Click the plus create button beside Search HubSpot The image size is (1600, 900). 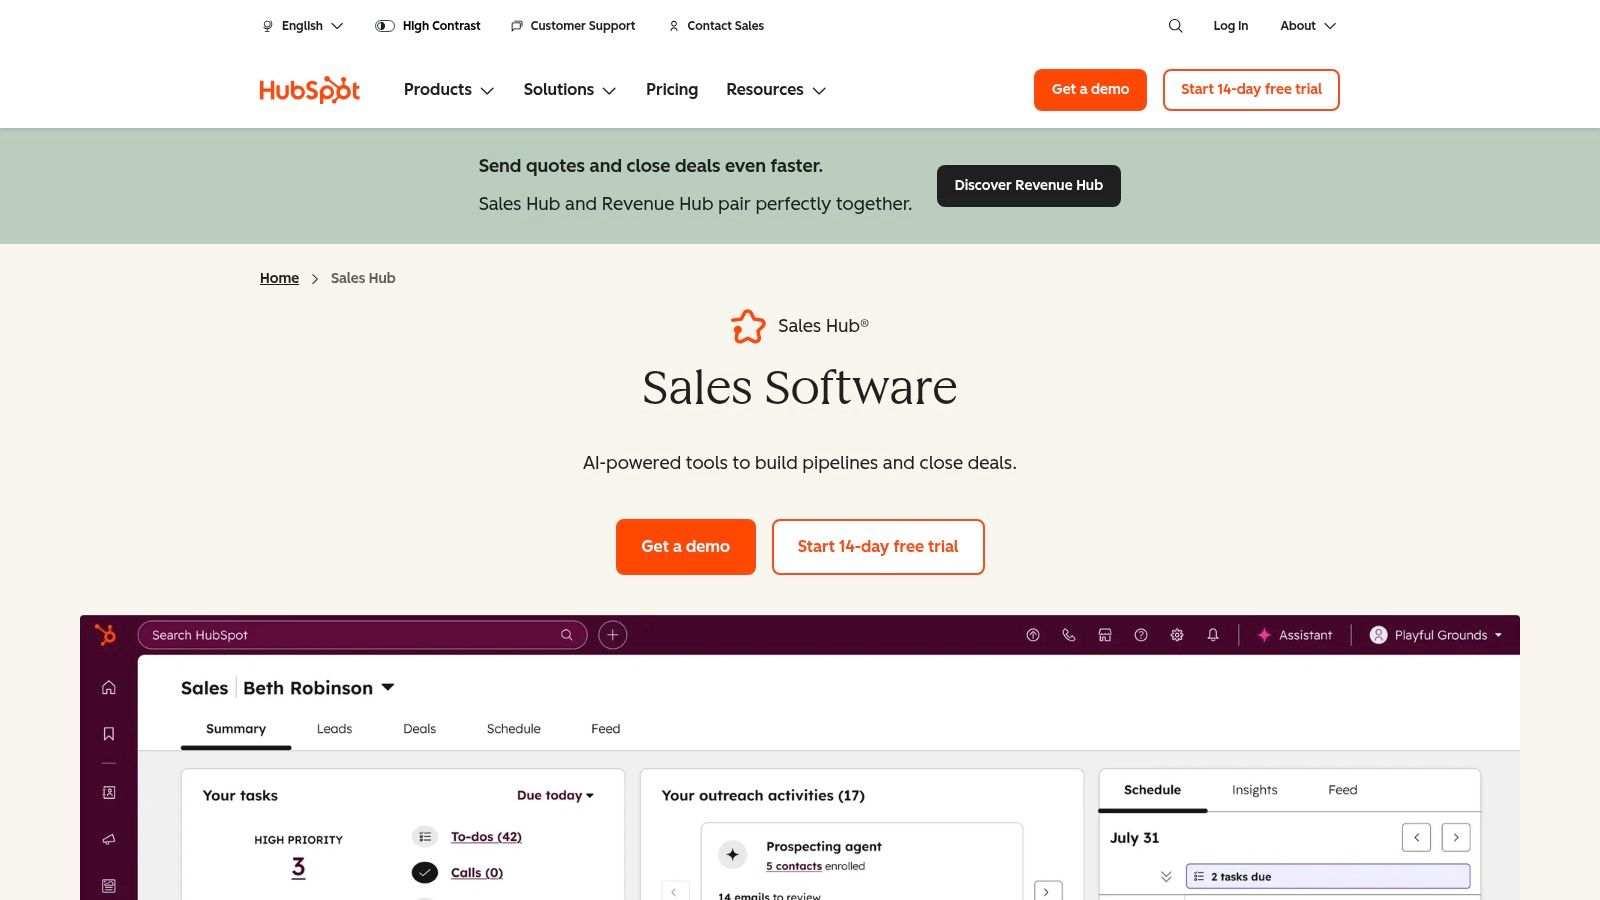[x=613, y=635]
